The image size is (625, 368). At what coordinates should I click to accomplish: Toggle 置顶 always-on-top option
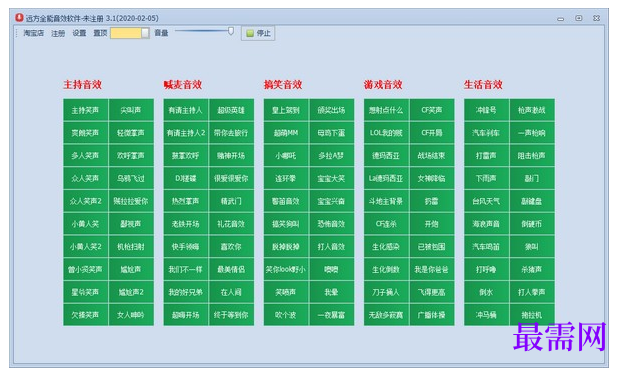[x=100, y=33]
